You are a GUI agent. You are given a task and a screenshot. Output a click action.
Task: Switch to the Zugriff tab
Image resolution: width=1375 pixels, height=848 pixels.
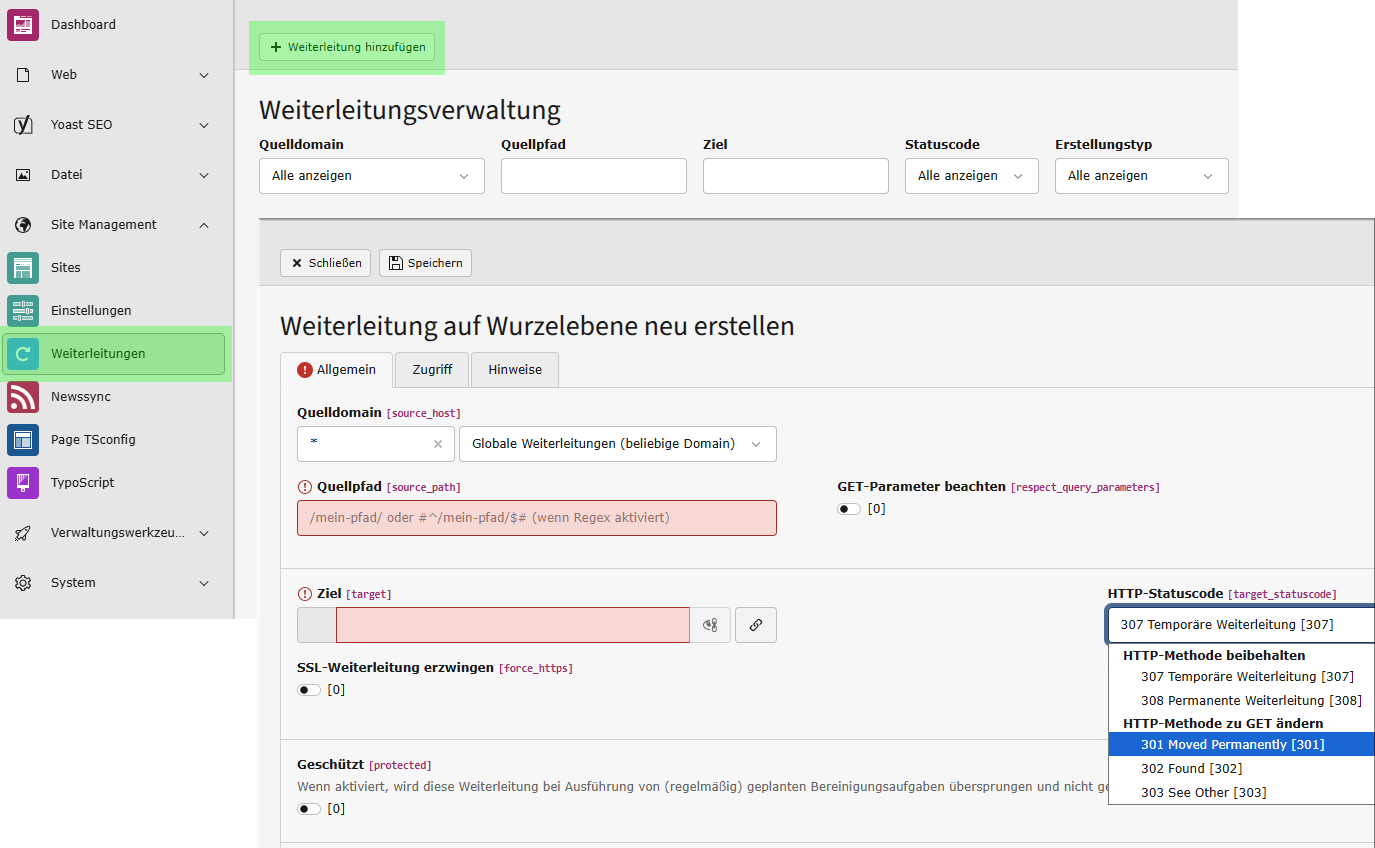pos(431,369)
